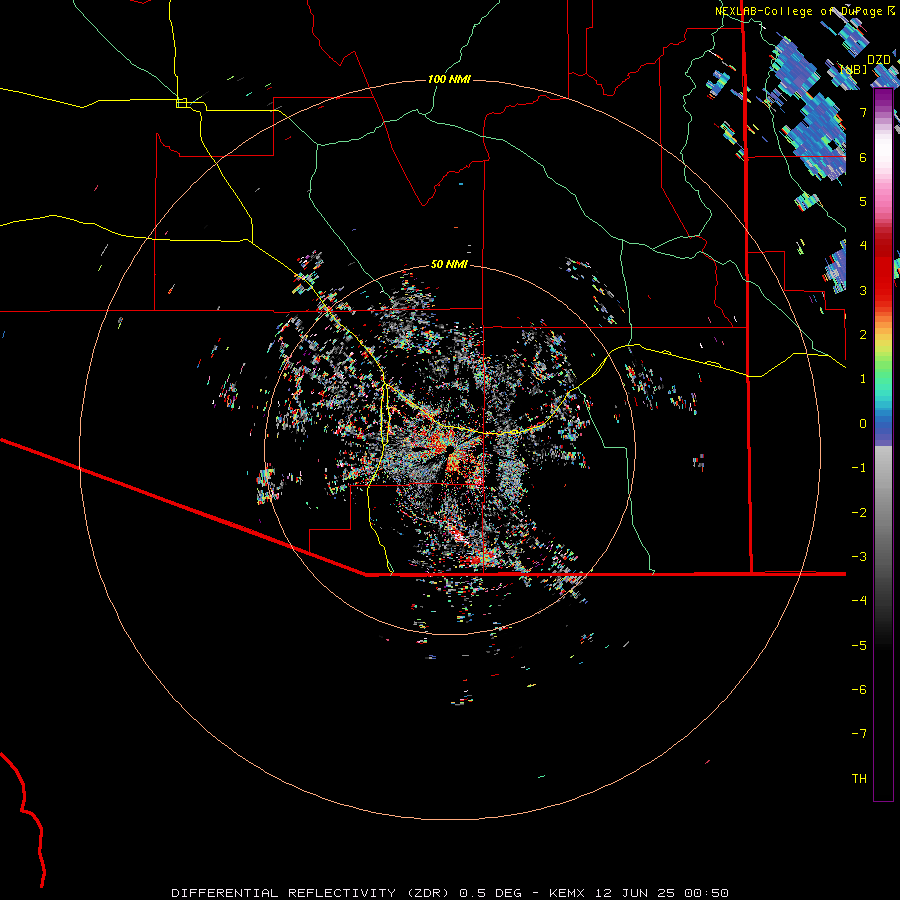This screenshot has width=900, height=900.
Task: Click the 6 value on the color scale
Action: (x=863, y=157)
